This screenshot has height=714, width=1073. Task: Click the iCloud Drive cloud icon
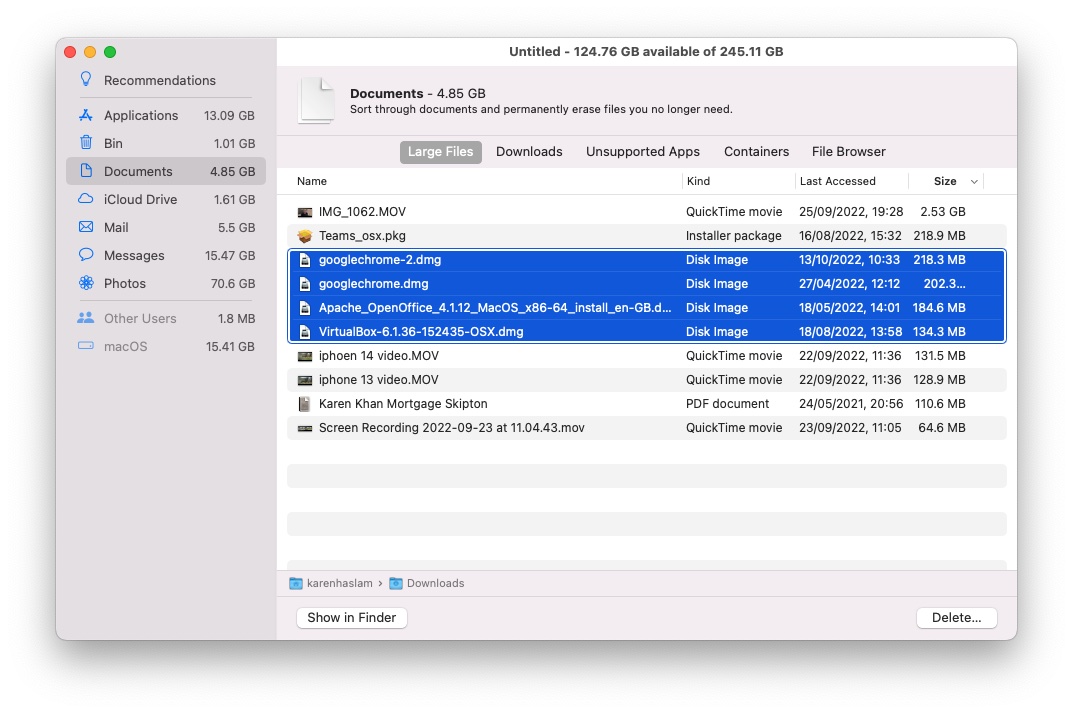click(86, 199)
